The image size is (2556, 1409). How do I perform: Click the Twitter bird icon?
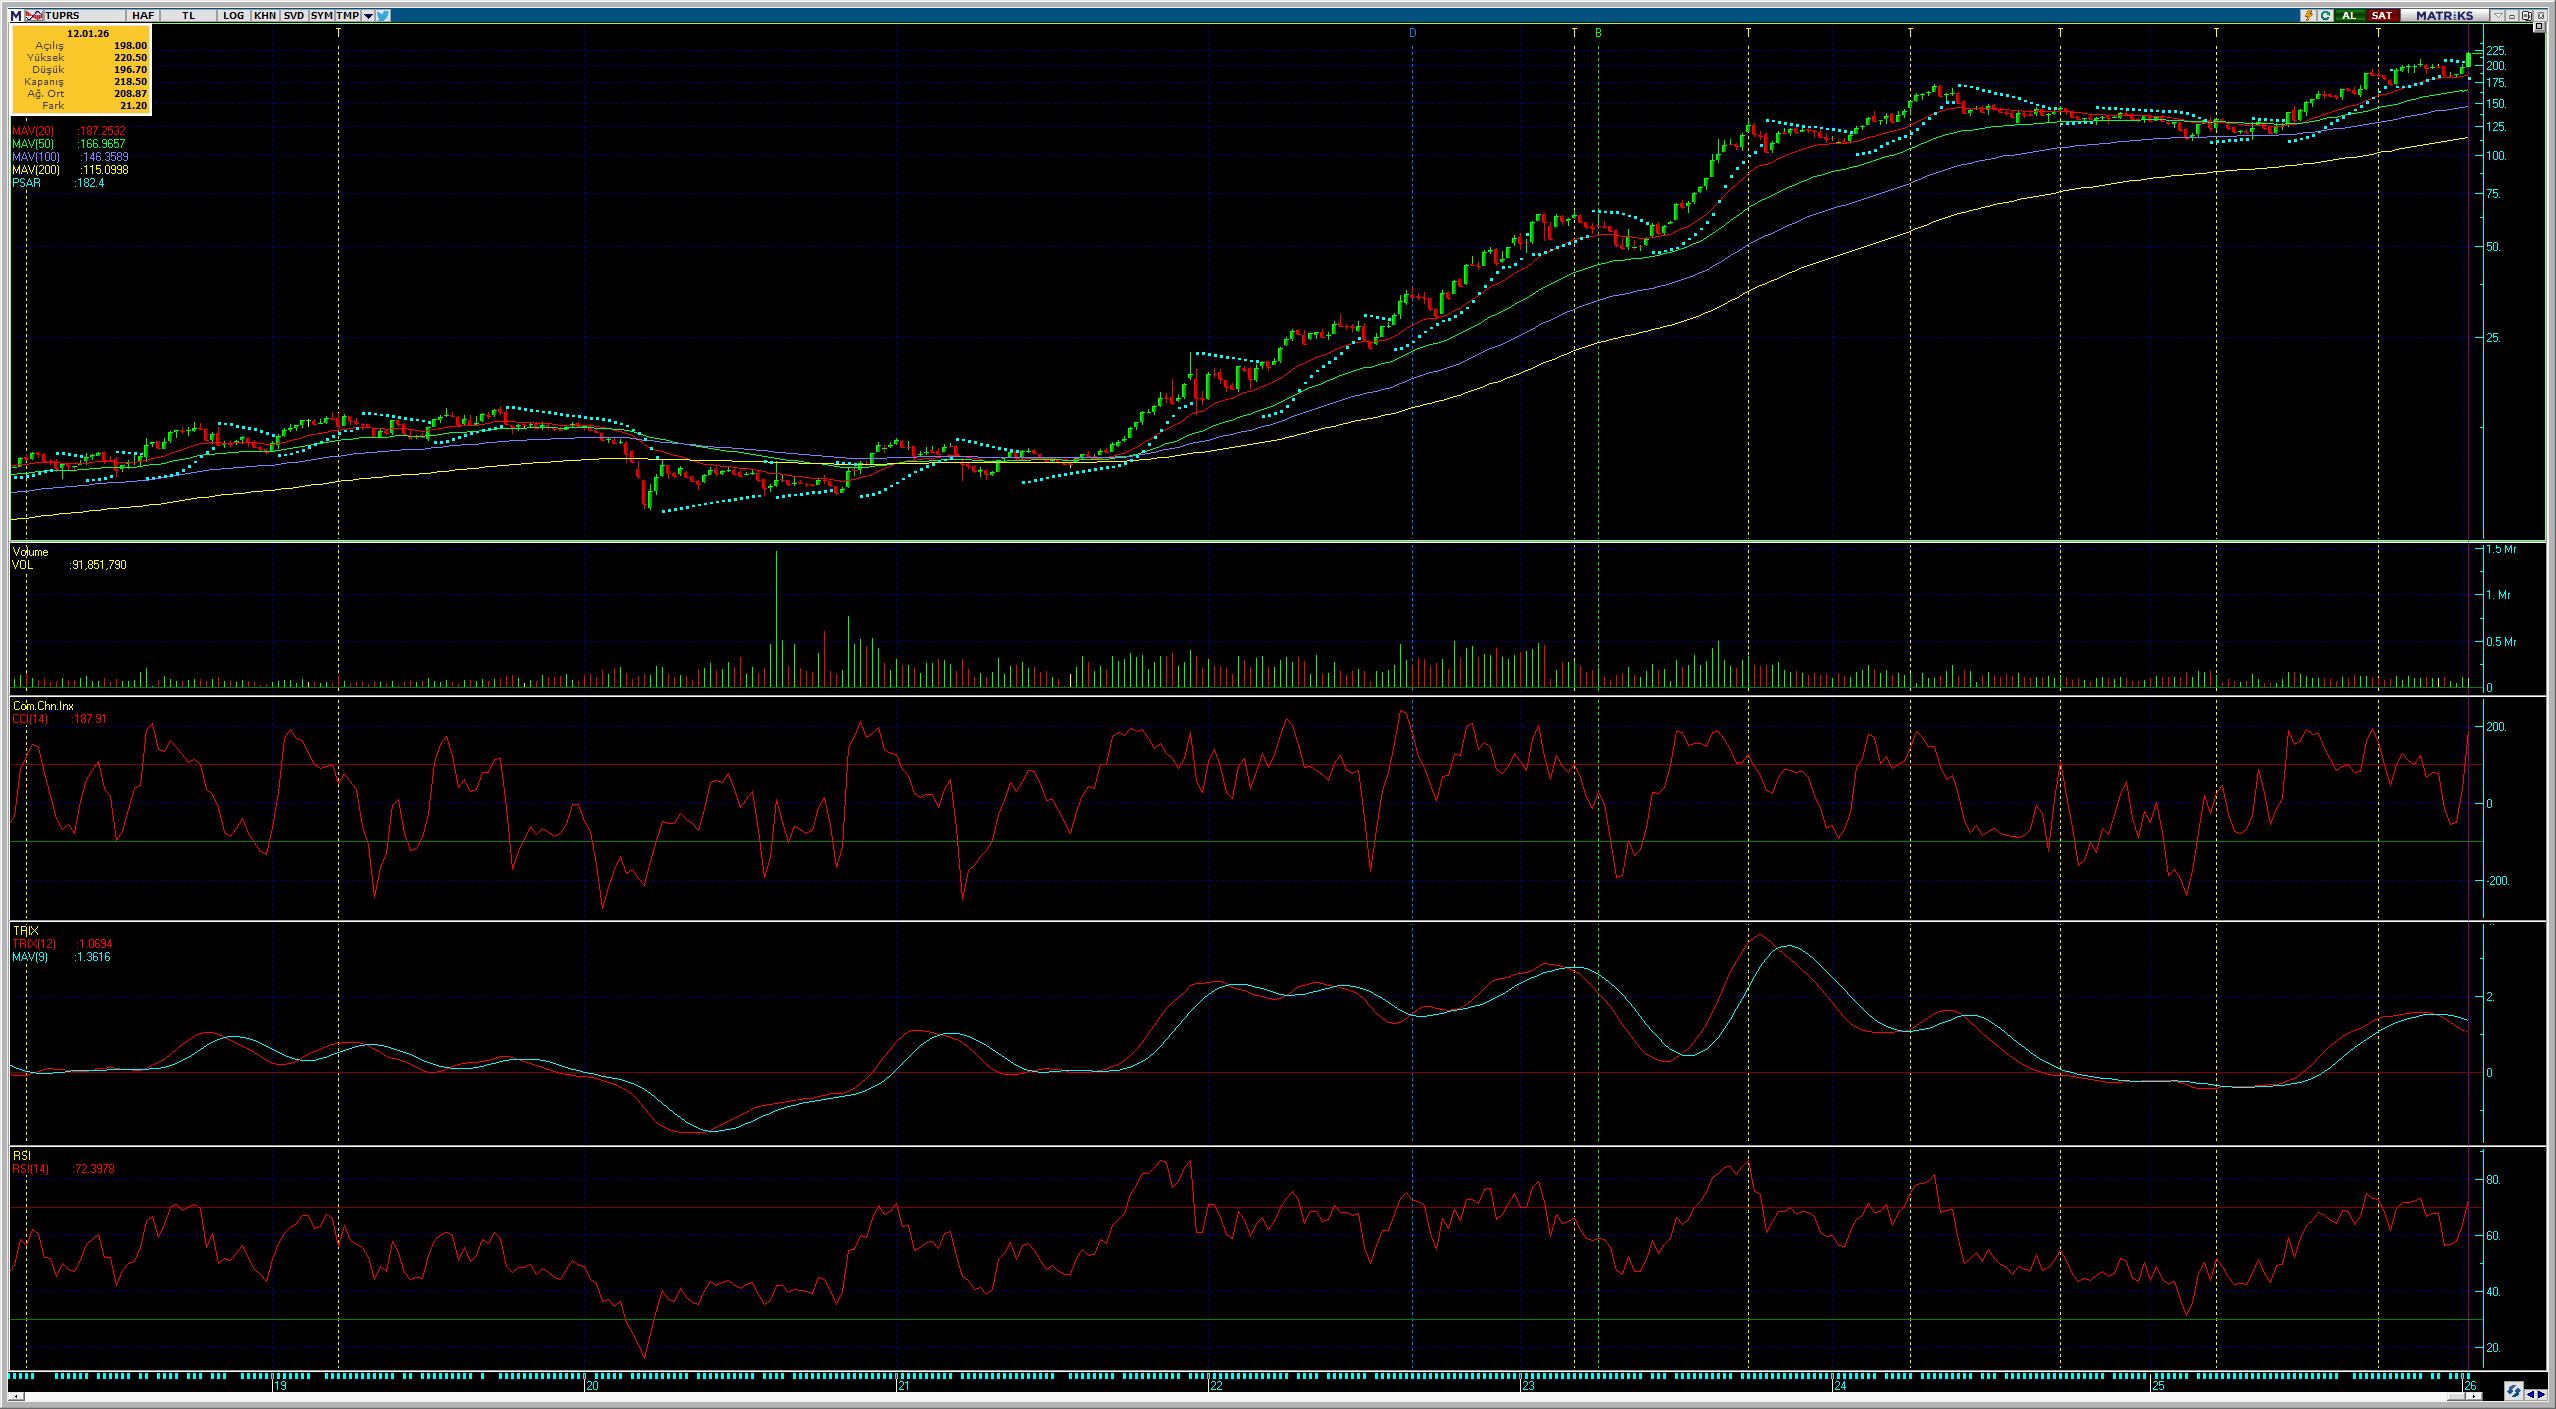coord(383,15)
